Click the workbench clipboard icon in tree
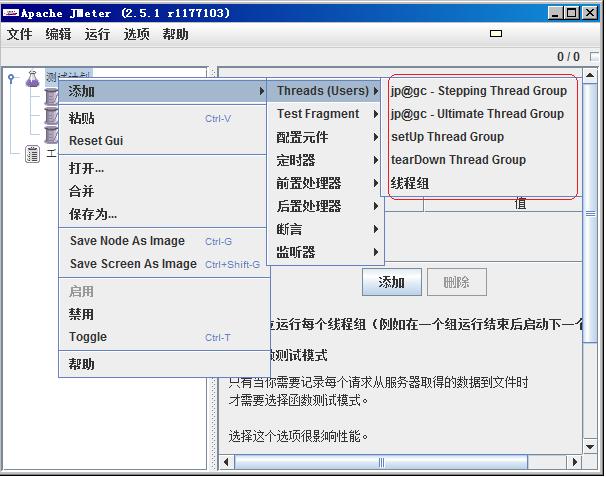The width and height of the screenshot is (606, 477). pyautogui.click(x=32, y=154)
